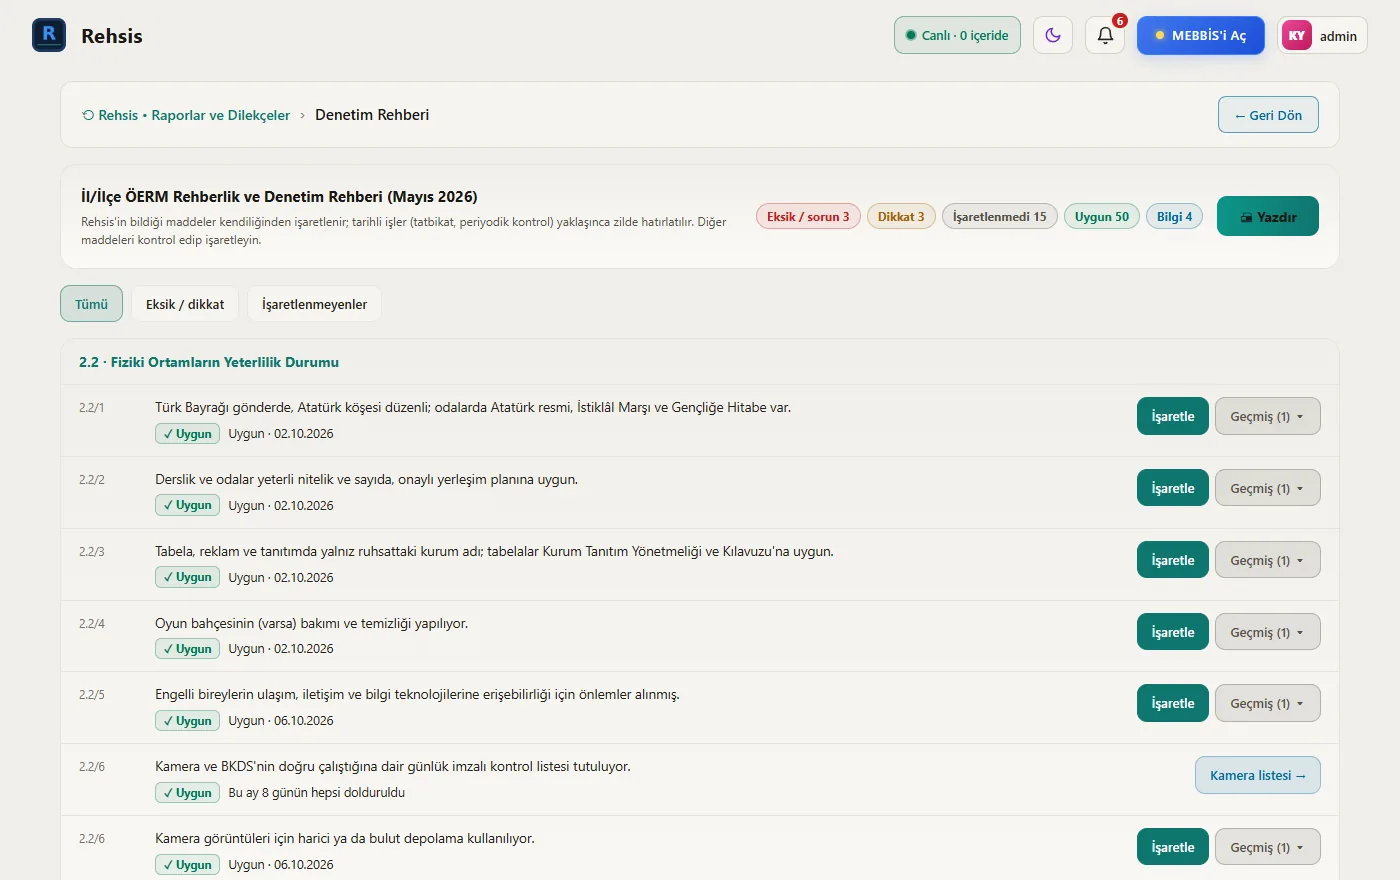This screenshot has width=1400, height=880.
Task: Toggle dark mode moon icon
Action: tap(1053, 35)
